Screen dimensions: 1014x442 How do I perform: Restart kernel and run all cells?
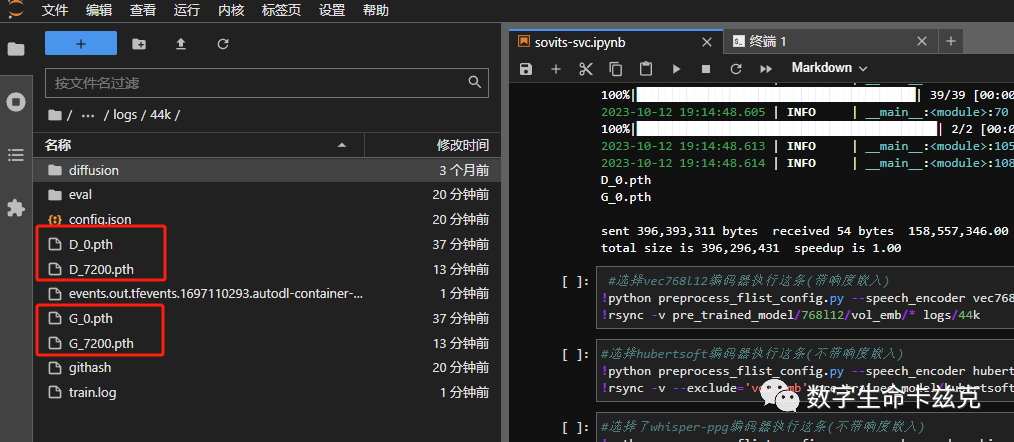(x=766, y=69)
